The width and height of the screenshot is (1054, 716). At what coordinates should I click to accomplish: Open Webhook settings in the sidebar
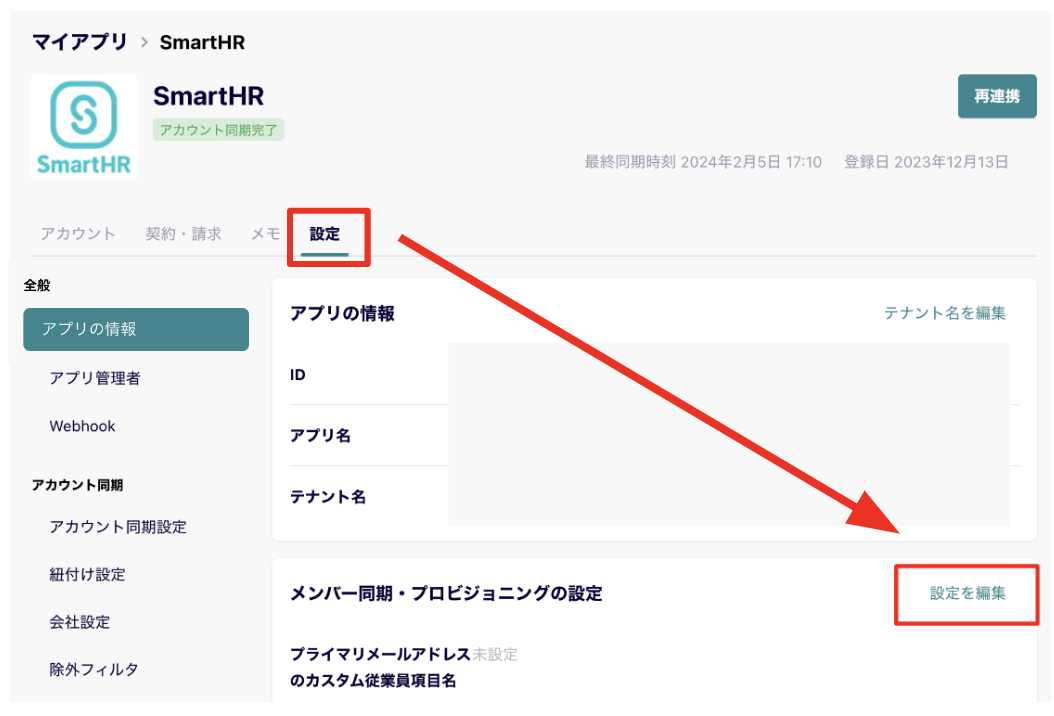(x=83, y=426)
